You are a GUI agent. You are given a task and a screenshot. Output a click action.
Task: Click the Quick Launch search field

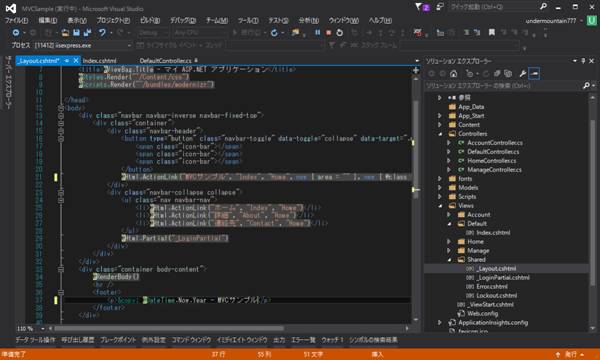click(x=494, y=7)
